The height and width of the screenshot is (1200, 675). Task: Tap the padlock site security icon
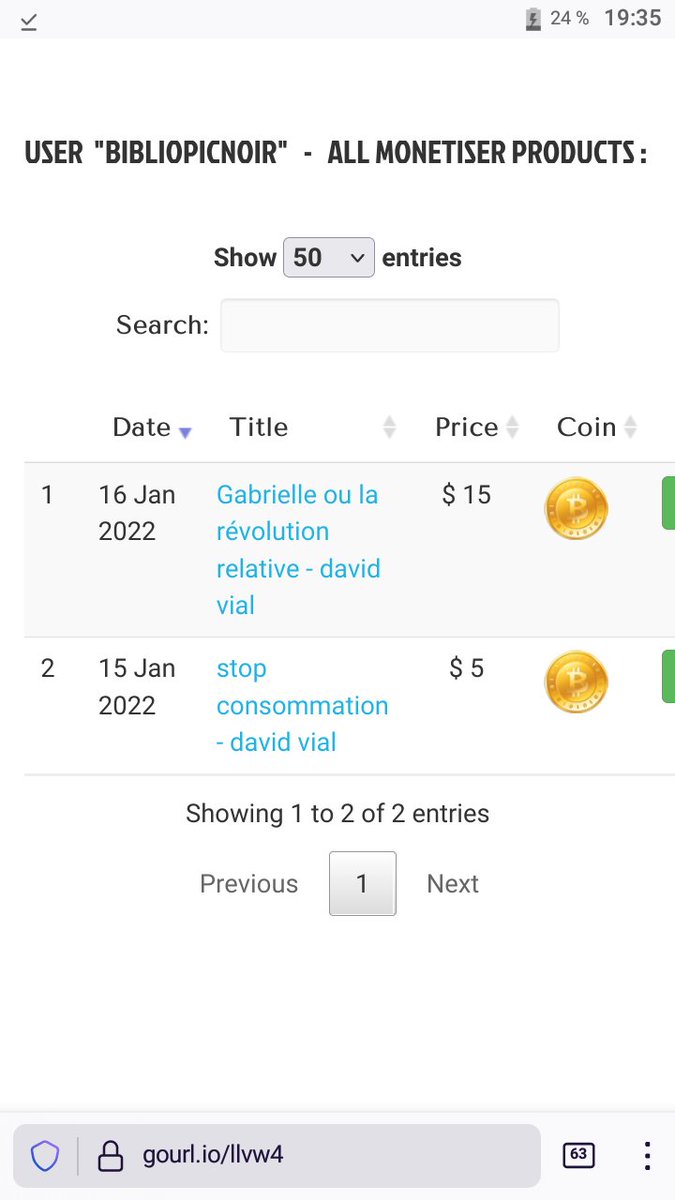[x=109, y=1156]
